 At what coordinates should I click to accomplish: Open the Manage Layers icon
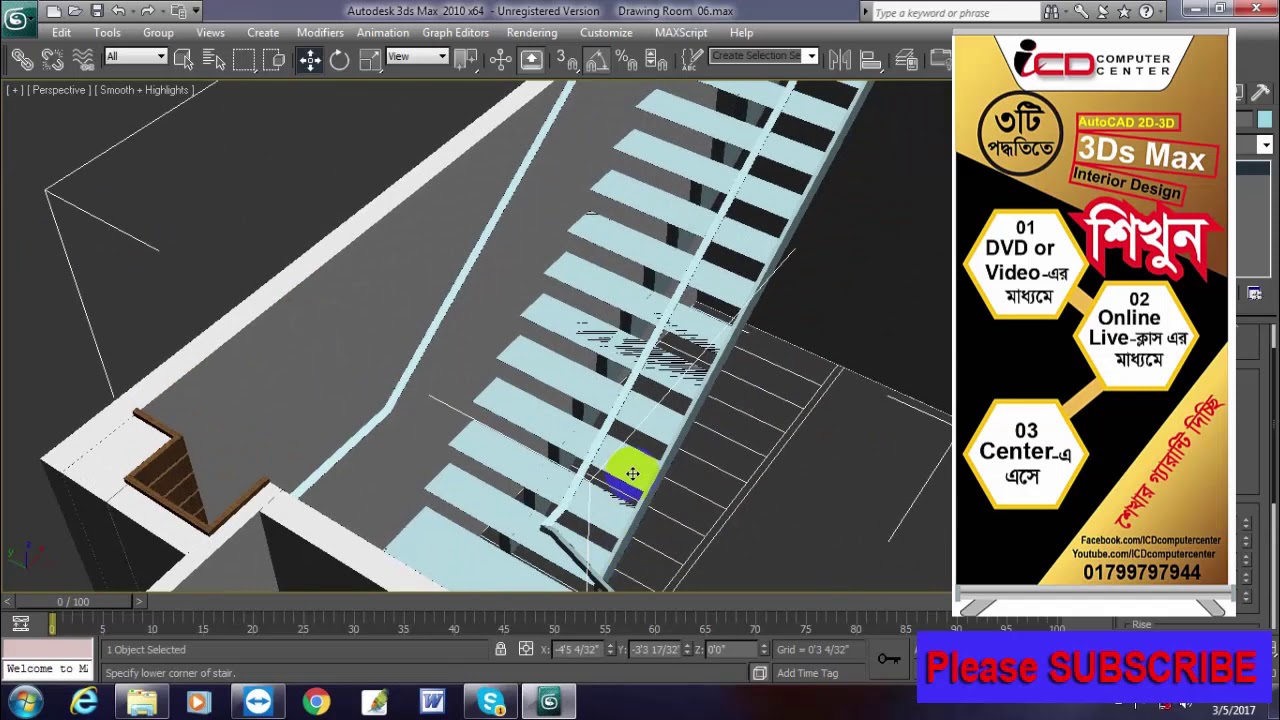tap(906, 60)
